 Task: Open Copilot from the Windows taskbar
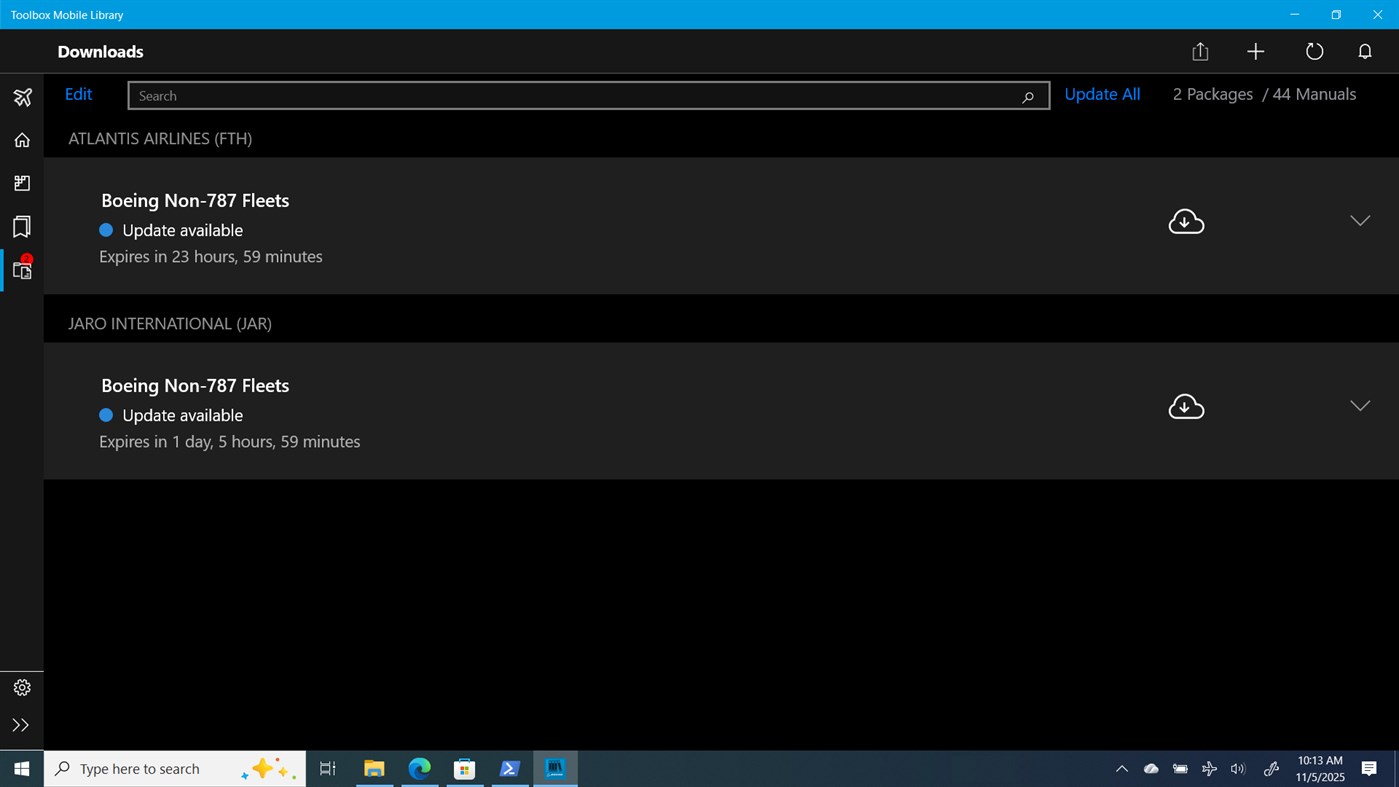click(267, 768)
